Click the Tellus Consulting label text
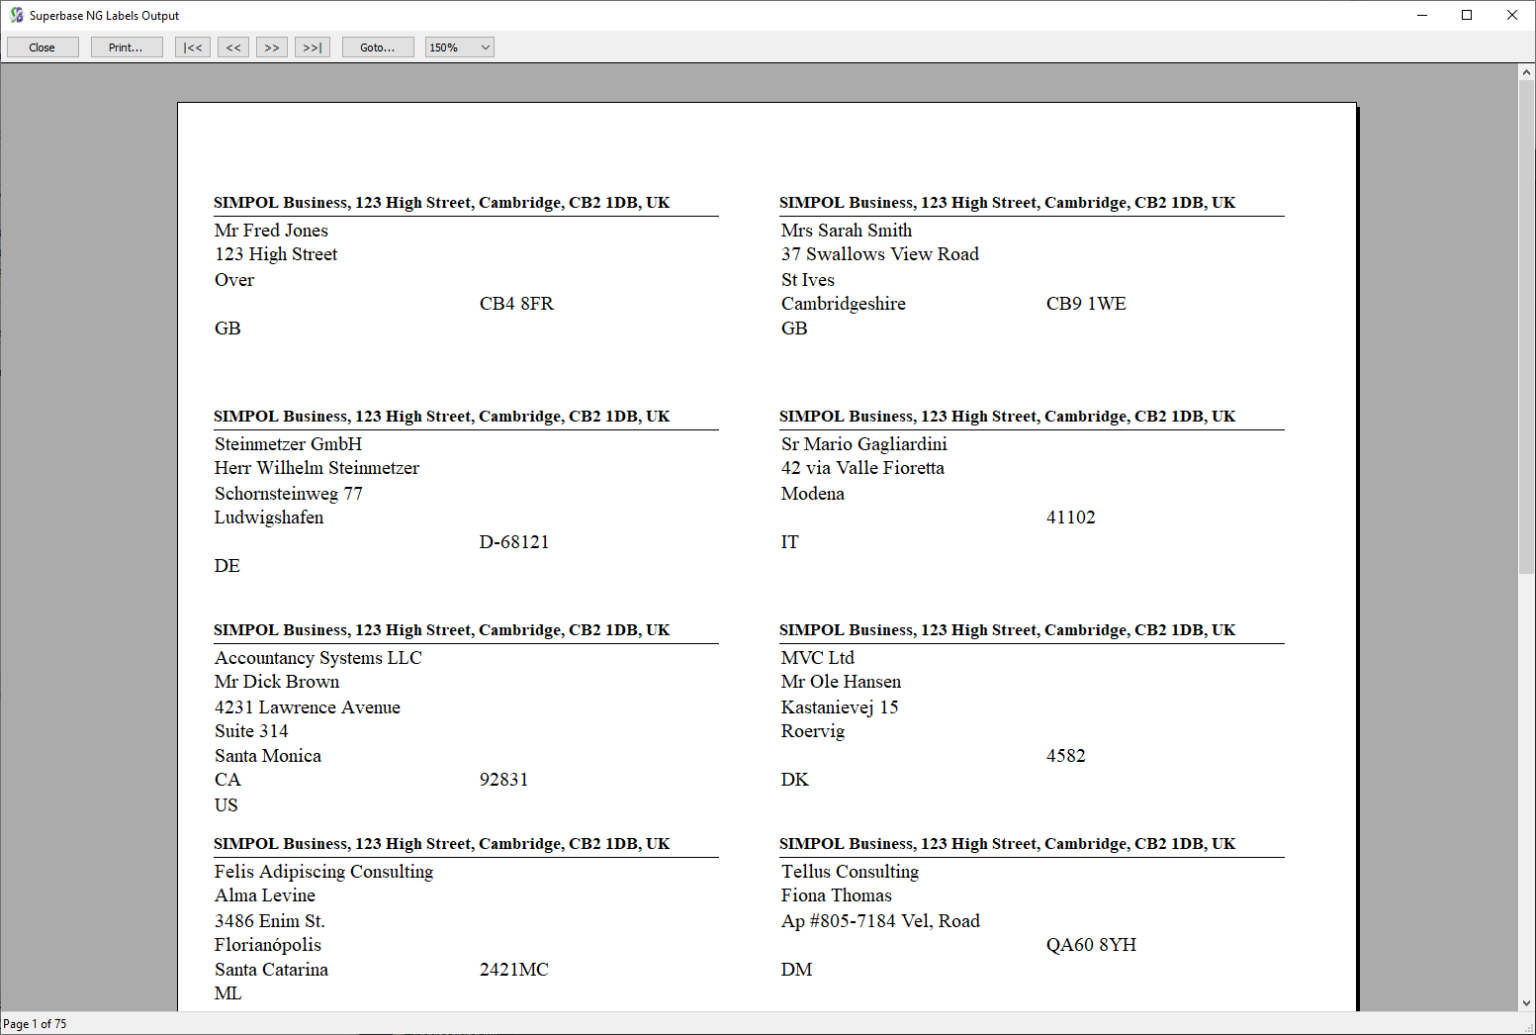The image size is (1536, 1035). pyautogui.click(x=849, y=872)
